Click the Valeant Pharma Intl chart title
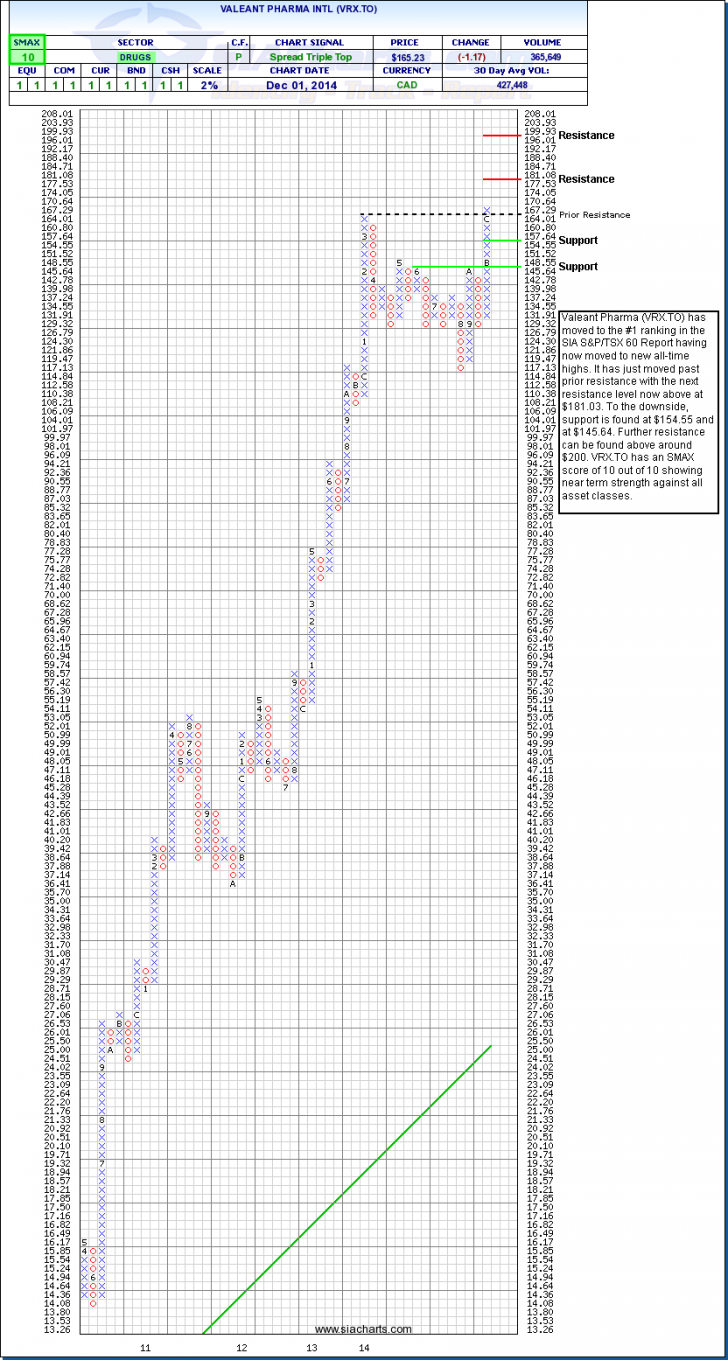This screenshot has height=1360, width=728. click(363, 7)
